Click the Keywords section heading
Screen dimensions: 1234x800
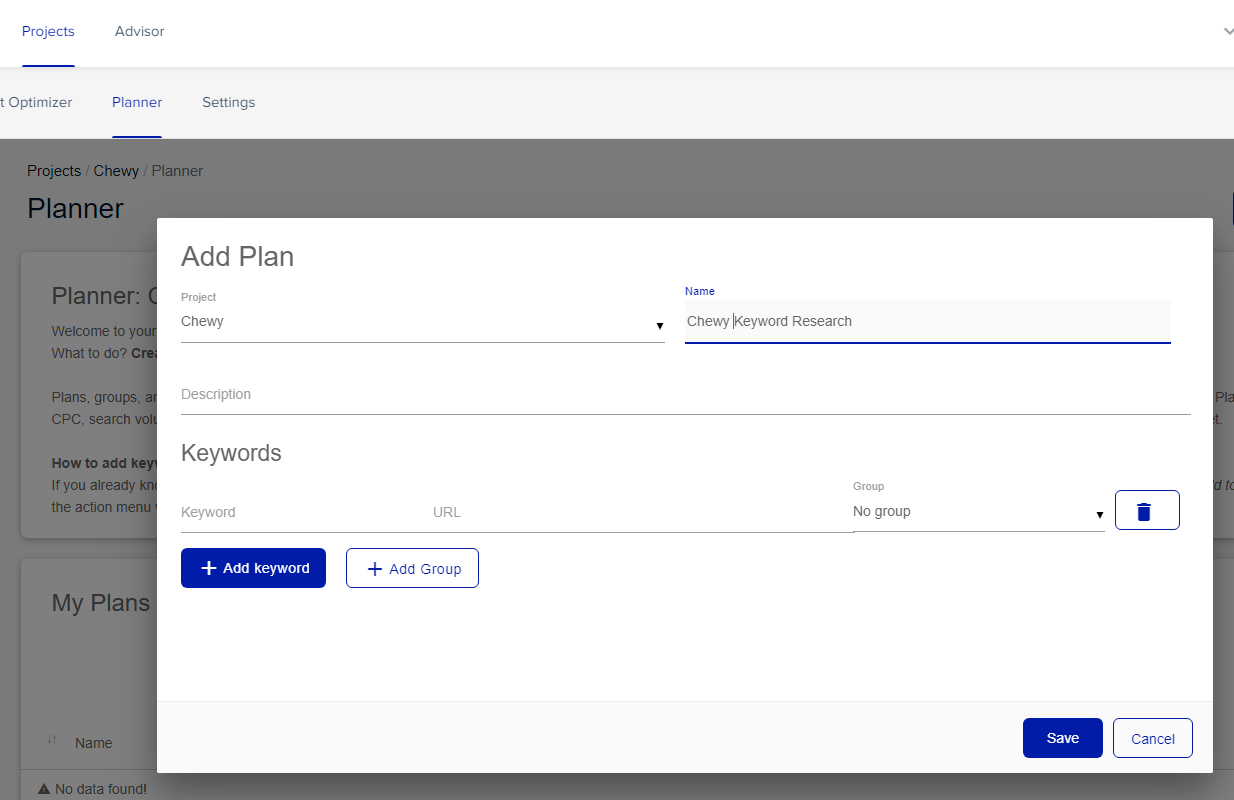[231, 453]
